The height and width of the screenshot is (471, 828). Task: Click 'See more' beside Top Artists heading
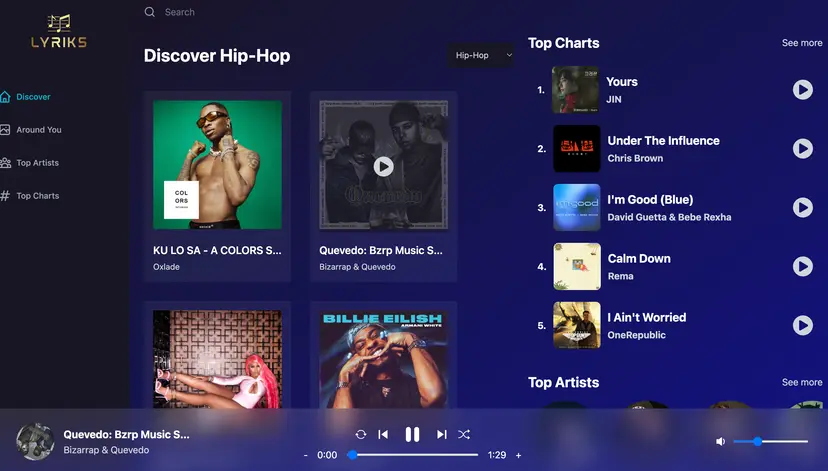tap(802, 382)
